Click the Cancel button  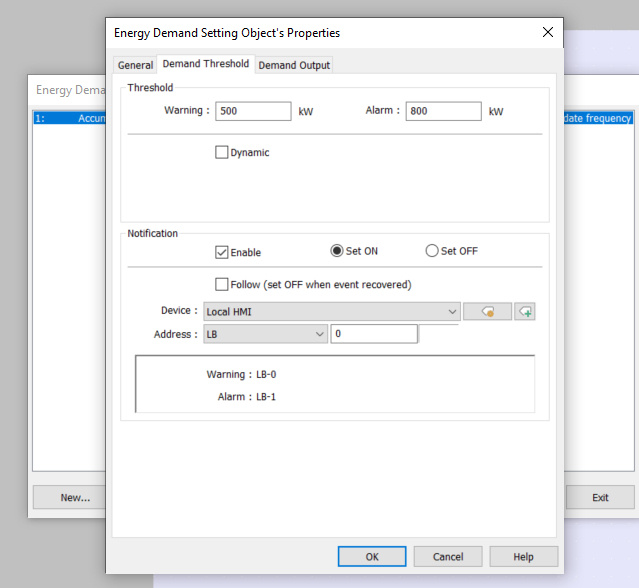(447, 557)
